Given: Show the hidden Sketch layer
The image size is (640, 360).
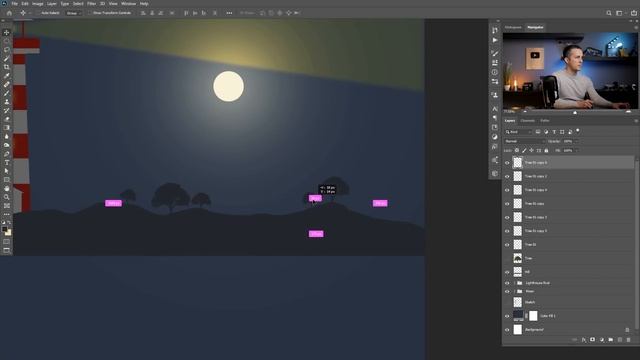Looking at the screenshot, I should [x=507, y=302].
